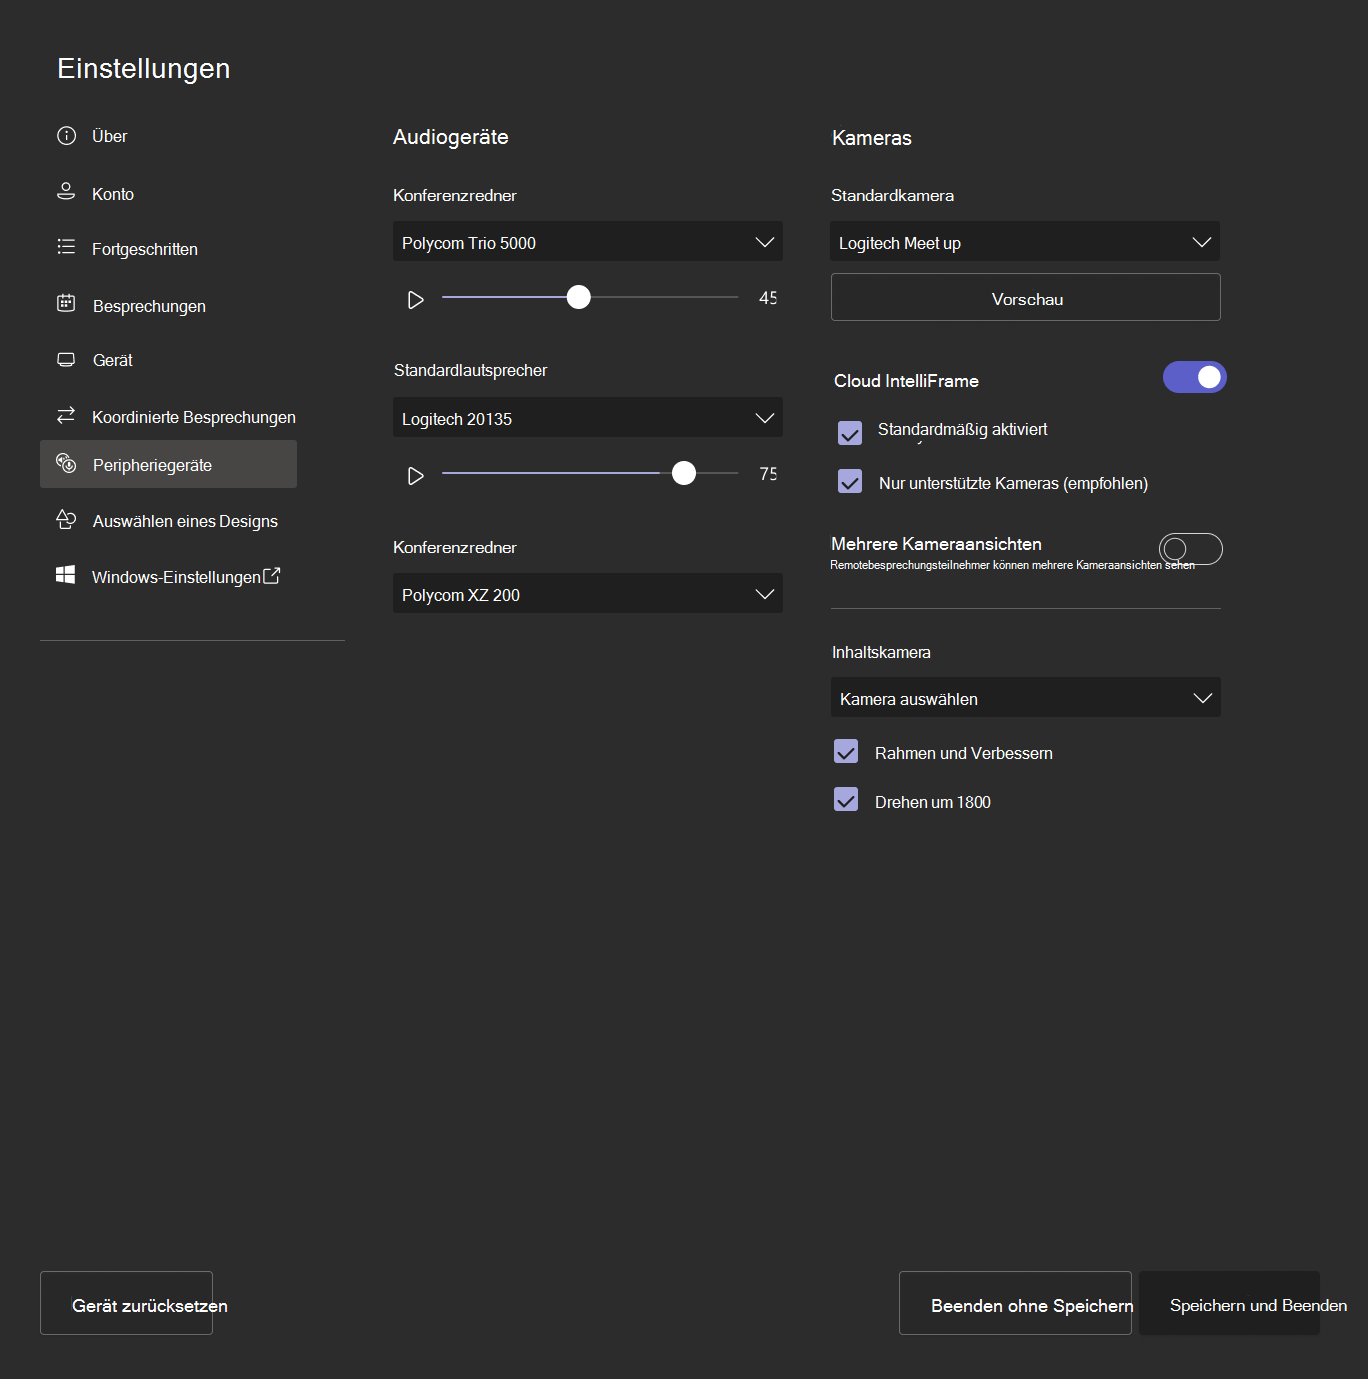Open the Polycom Trio 5000 dropdown
Image resolution: width=1368 pixels, height=1379 pixels.
(x=588, y=241)
